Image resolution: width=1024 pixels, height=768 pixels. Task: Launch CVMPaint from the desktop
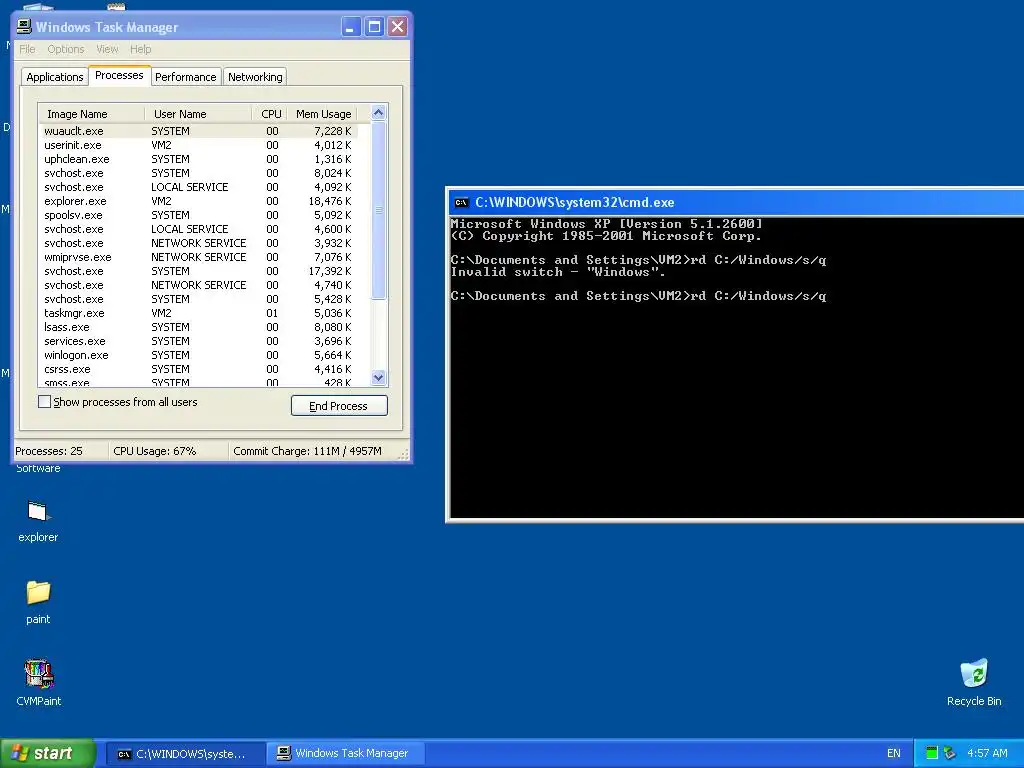pyautogui.click(x=39, y=674)
